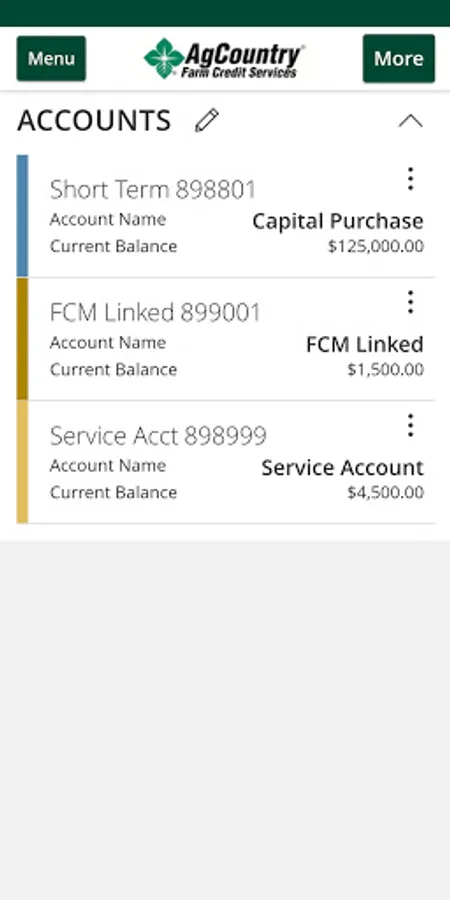The width and height of the screenshot is (450, 900).
Task: Select the FCM Linked 899001 account title
Action: (x=155, y=313)
